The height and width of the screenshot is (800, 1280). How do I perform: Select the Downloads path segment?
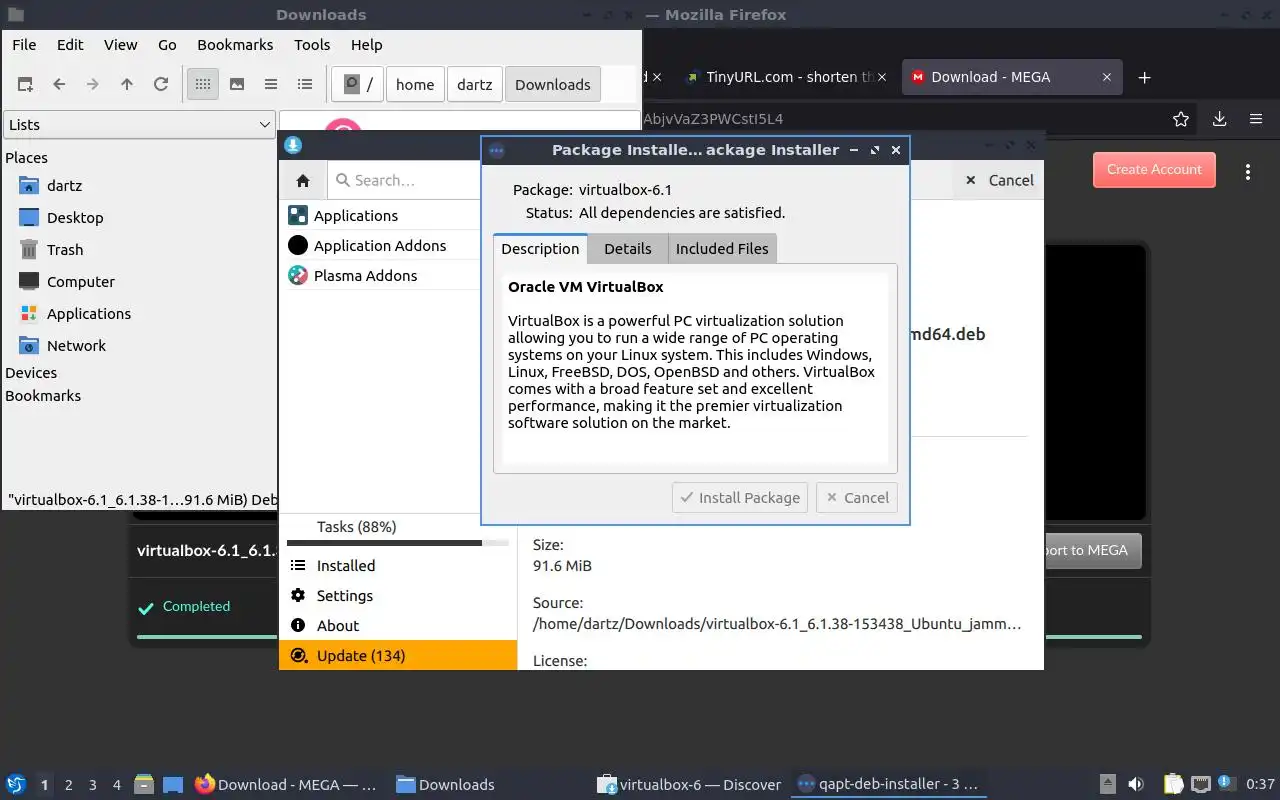coord(553,85)
